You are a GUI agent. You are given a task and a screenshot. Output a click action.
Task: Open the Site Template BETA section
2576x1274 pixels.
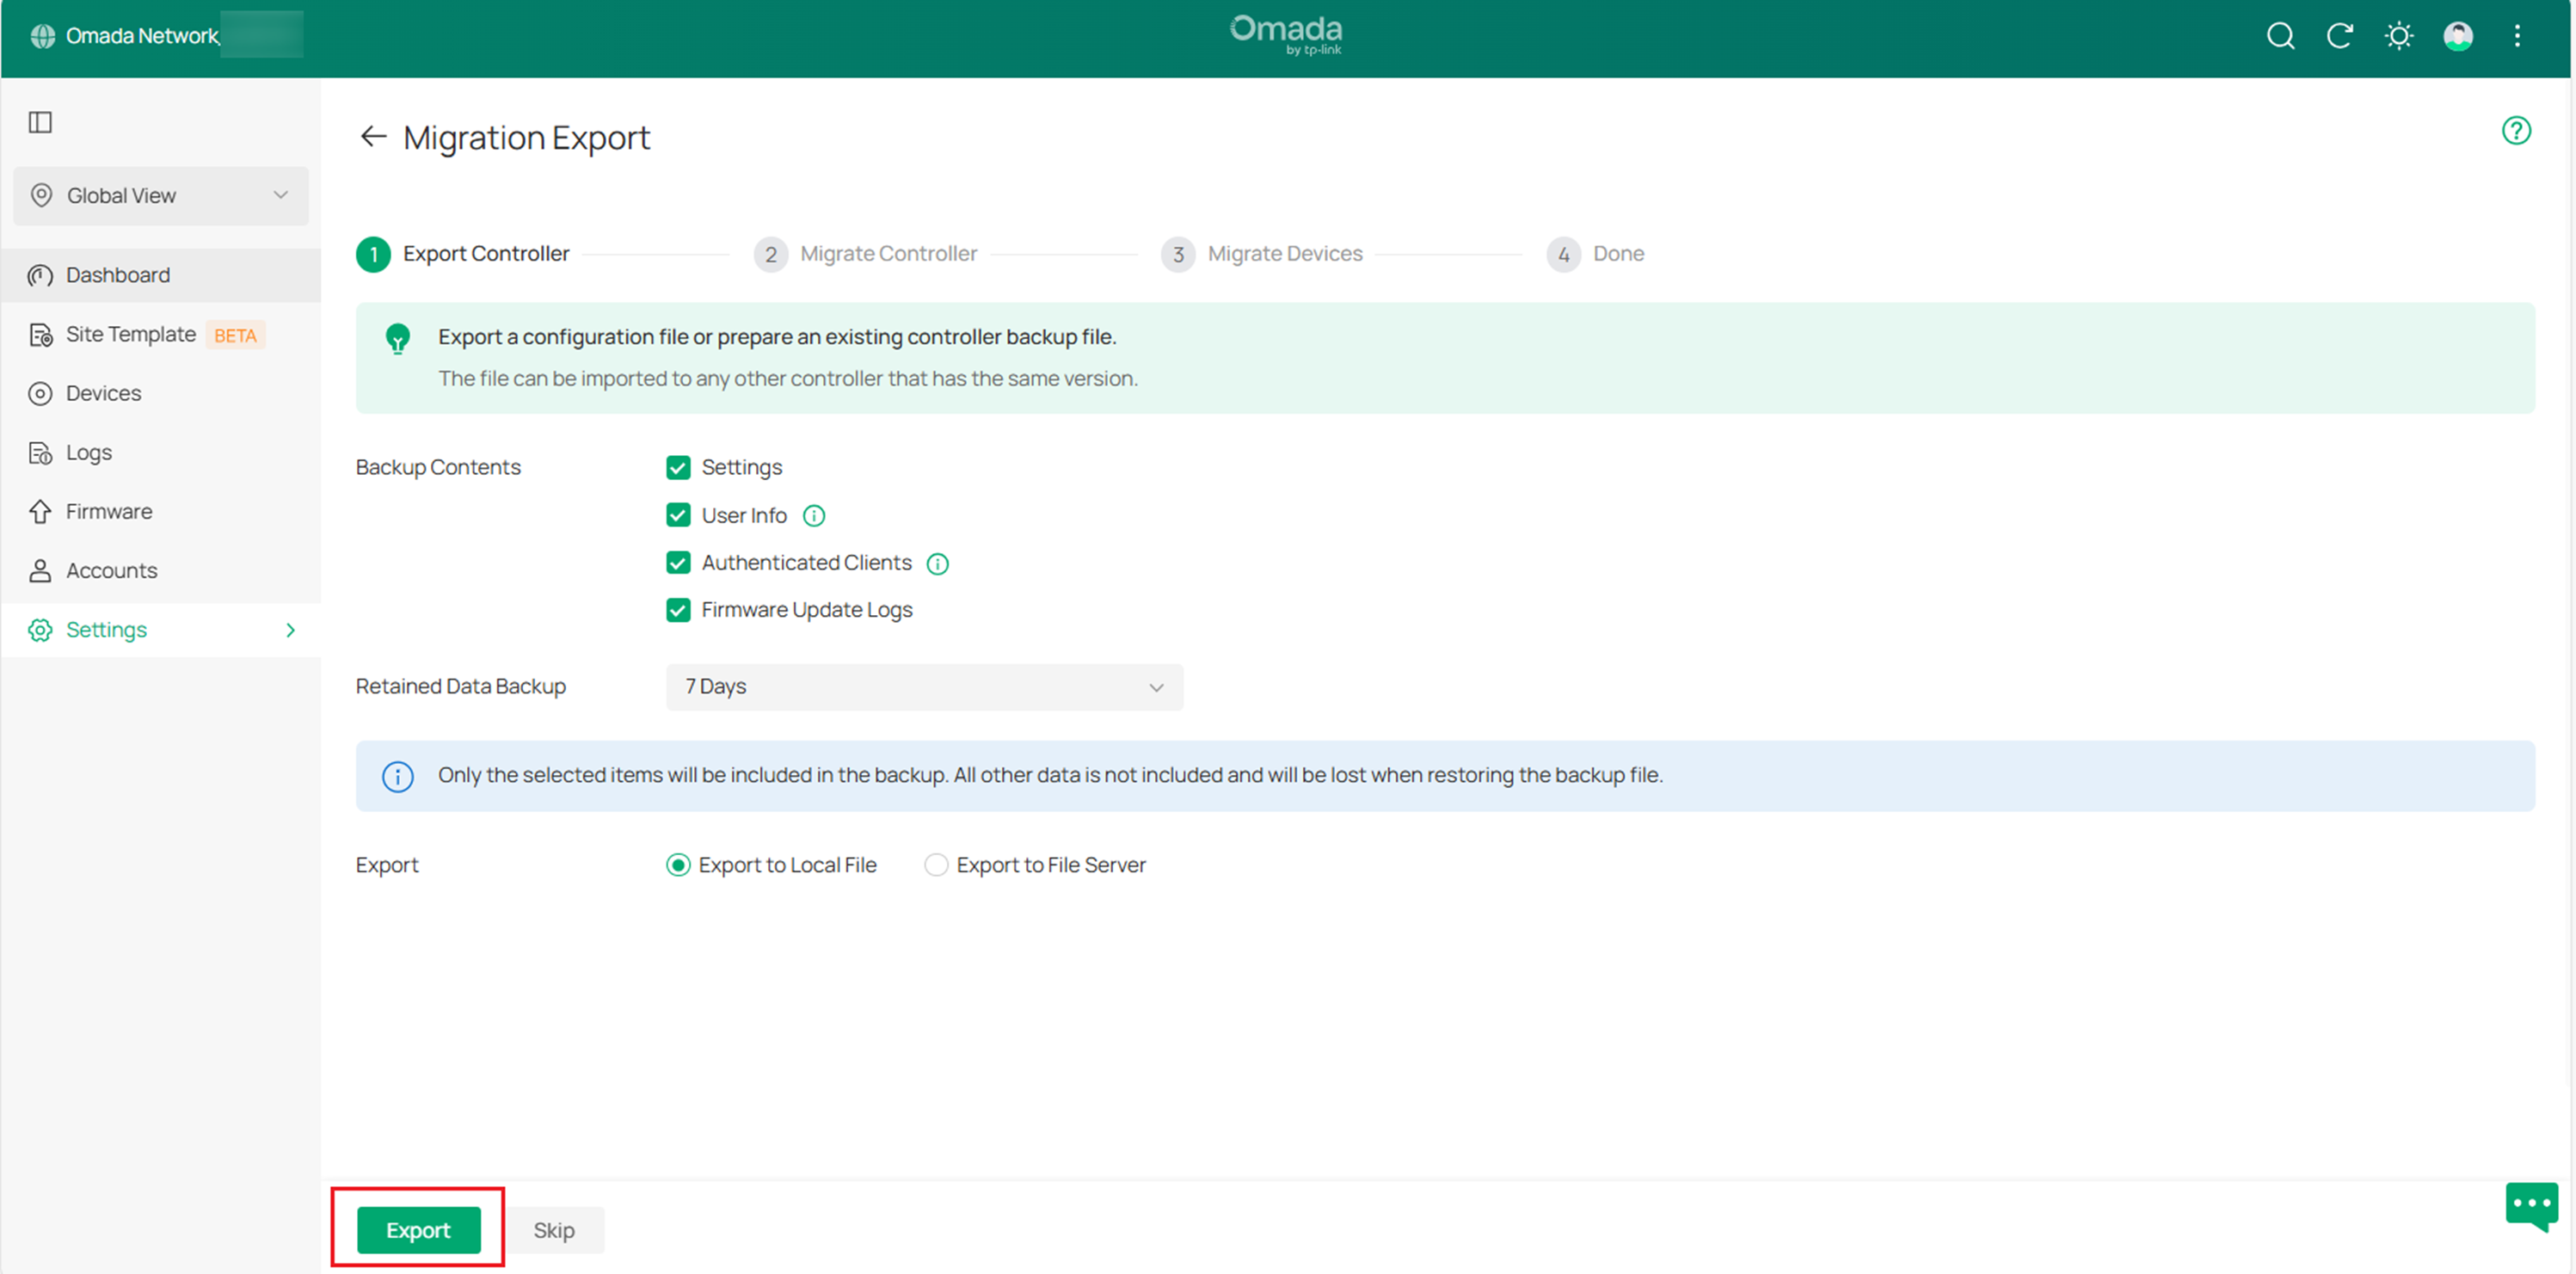tap(130, 334)
